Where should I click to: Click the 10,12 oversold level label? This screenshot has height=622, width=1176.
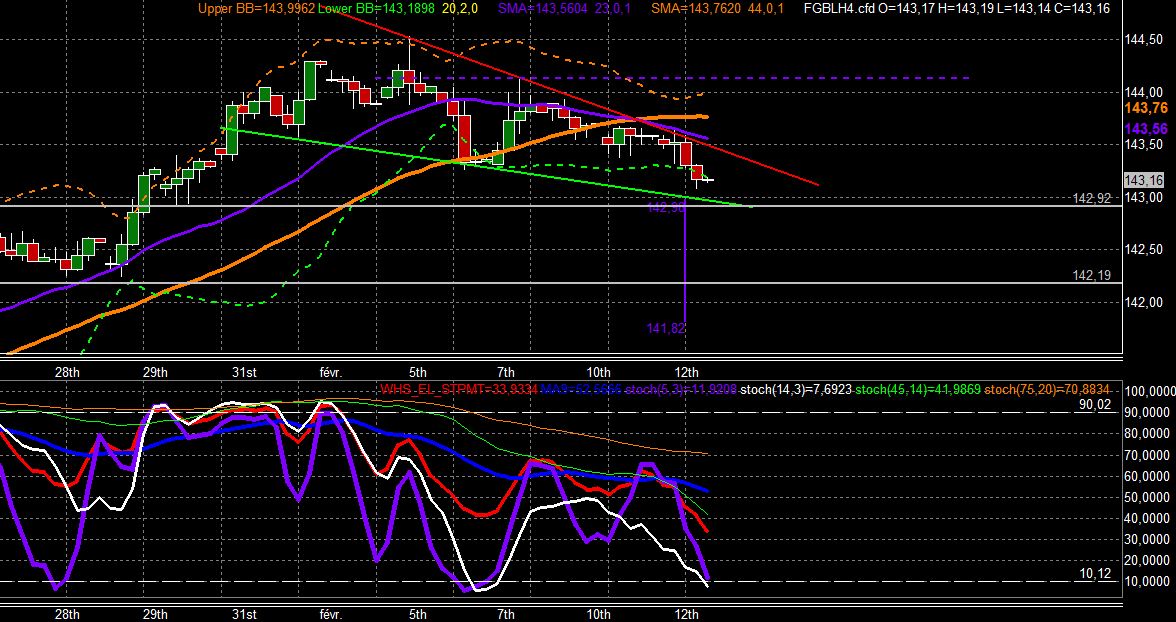[1096, 573]
